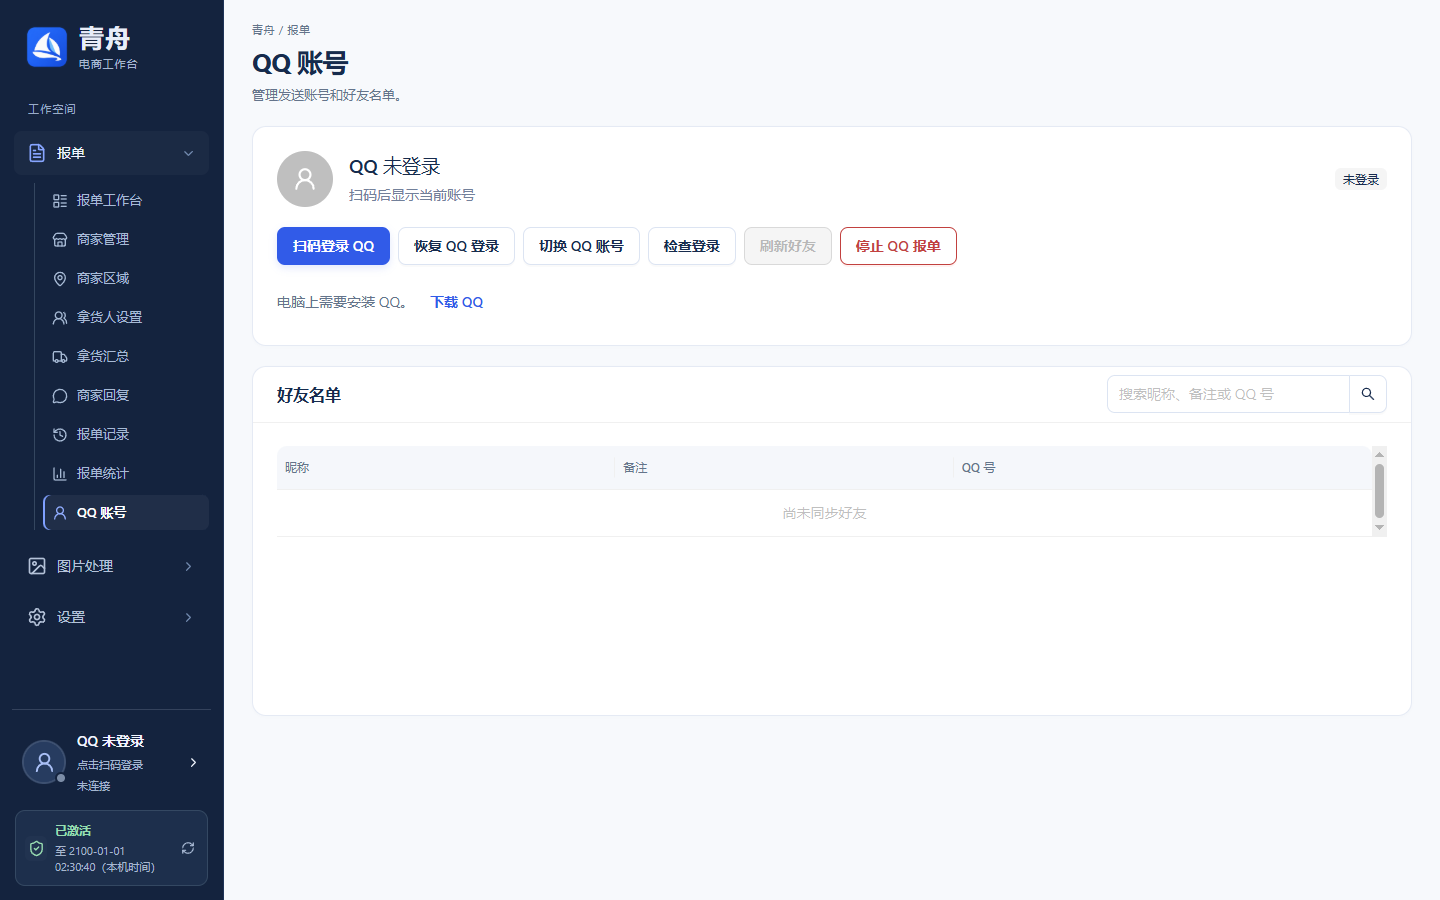1440x900 pixels.
Task: Click the image icon beside 图片处理
Action: (37, 566)
